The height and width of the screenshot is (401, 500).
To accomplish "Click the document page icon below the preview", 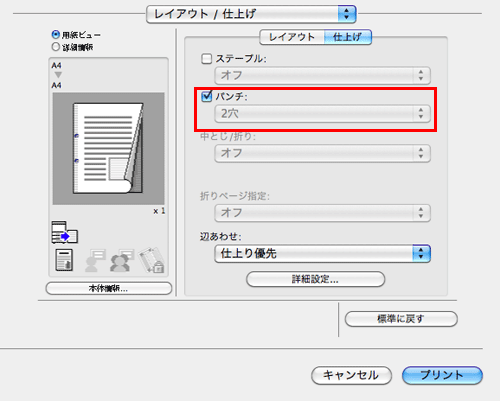I will pyautogui.click(x=64, y=260).
